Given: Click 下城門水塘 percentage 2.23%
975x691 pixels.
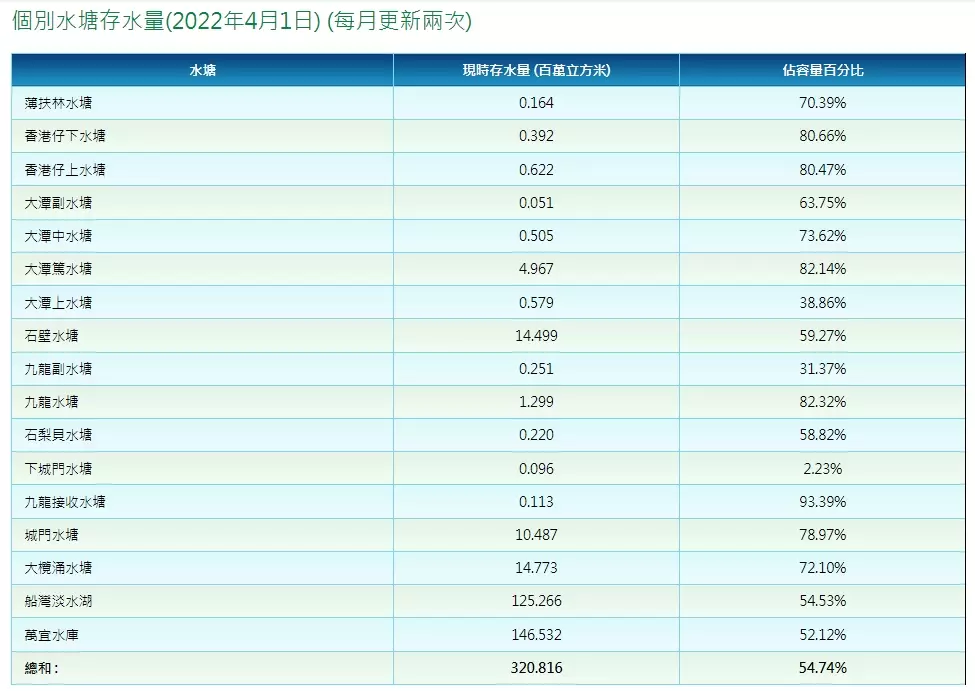Looking at the screenshot, I should point(823,468).
